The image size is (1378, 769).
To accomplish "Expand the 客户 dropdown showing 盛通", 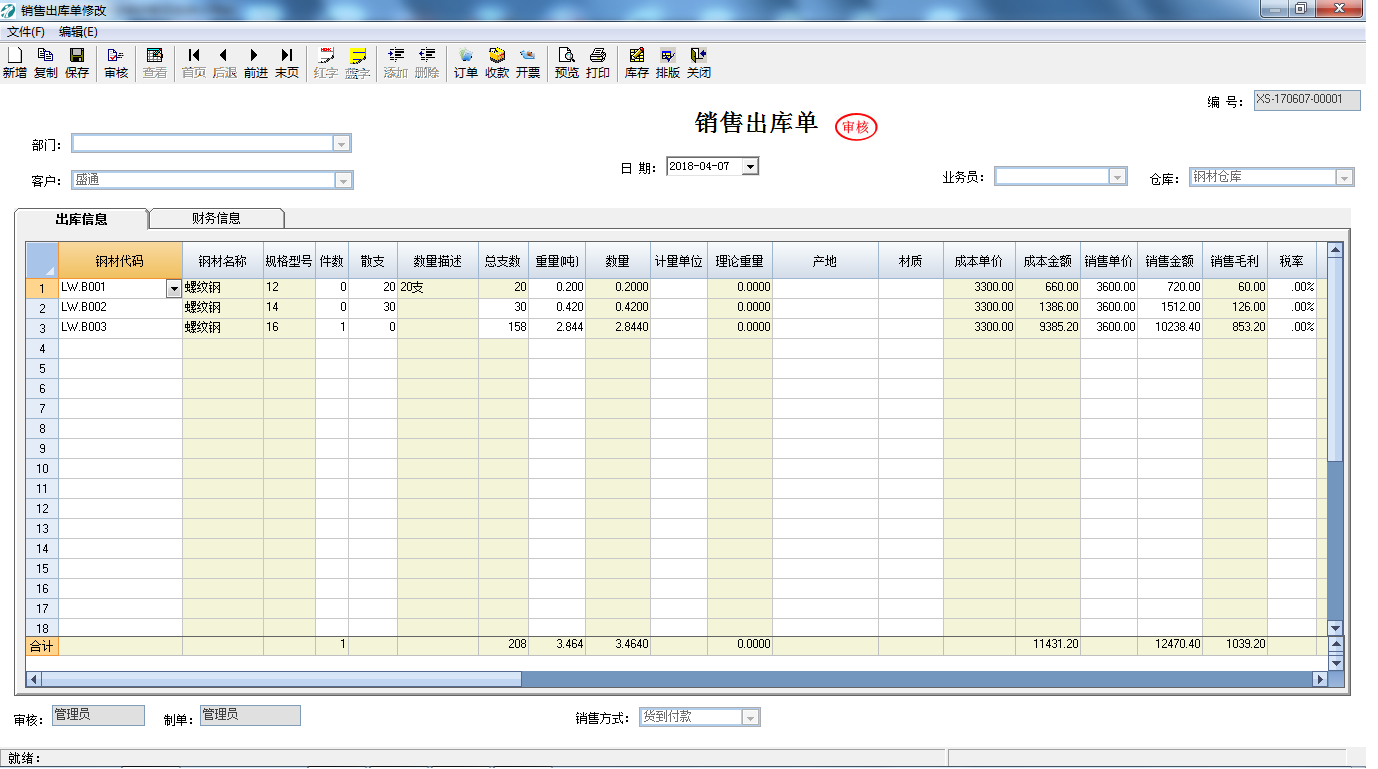I will point(344,181).
